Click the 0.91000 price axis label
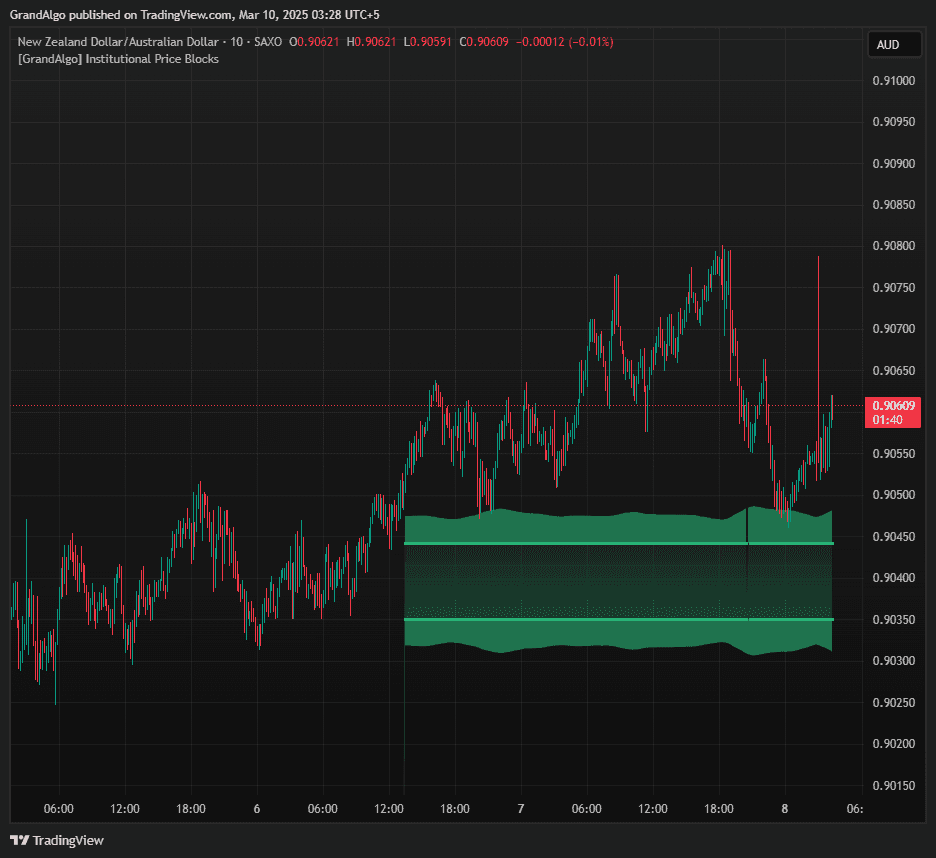This screenshot has height=858, width=936. coord(893,81)
